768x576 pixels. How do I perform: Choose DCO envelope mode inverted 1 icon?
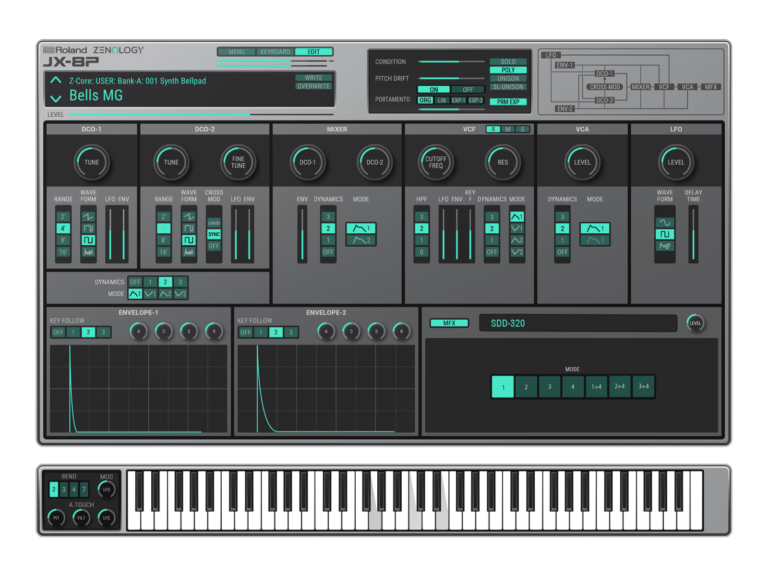click(x=150, y=294)
